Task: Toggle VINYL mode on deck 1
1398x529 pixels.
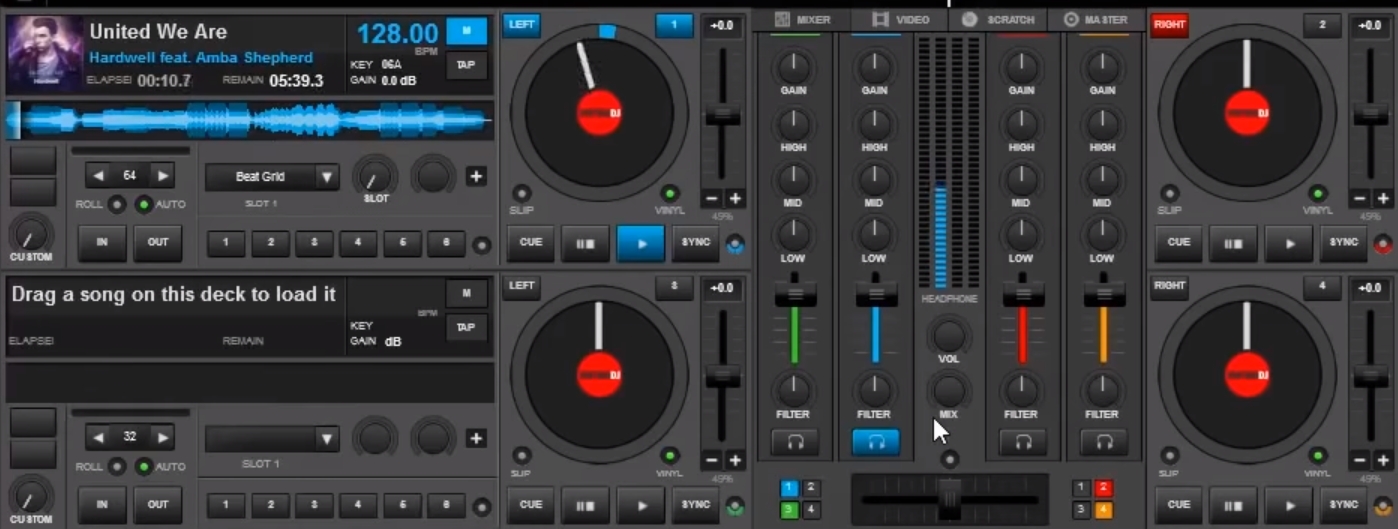Action: (x=670, y=193)
